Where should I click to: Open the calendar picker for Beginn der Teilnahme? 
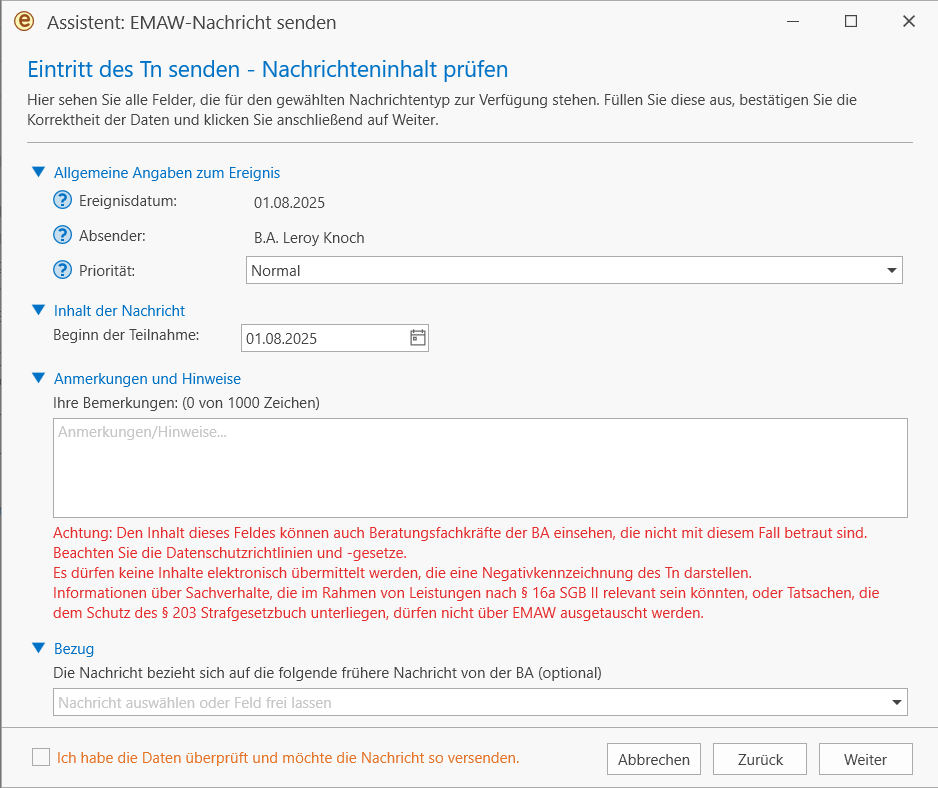(418, 337)
